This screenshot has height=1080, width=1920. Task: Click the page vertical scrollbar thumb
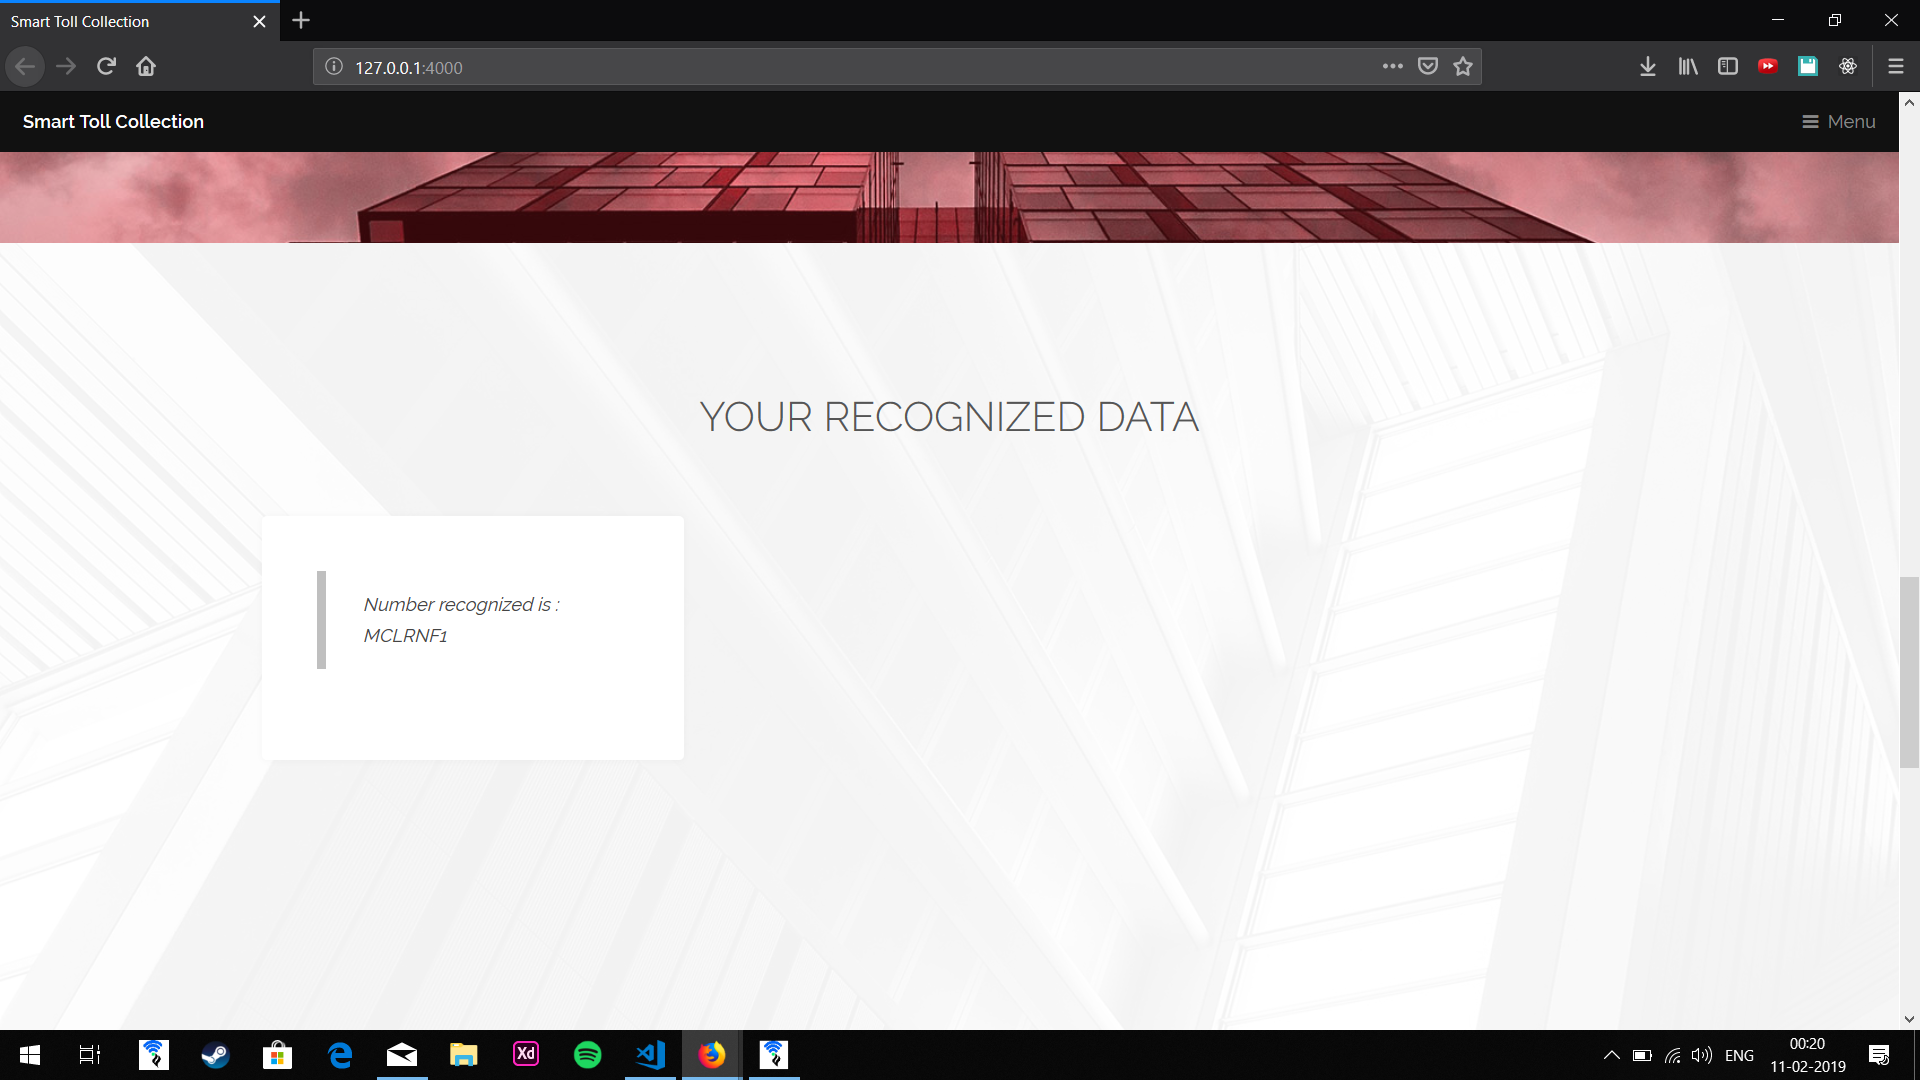tap(1909, 672)
